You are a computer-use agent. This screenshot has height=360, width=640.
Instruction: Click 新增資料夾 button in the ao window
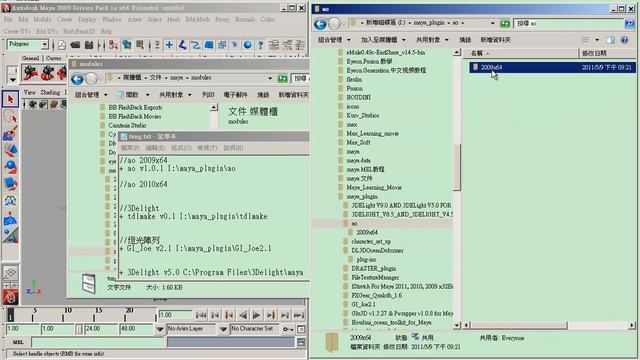(x=496, y=40)
